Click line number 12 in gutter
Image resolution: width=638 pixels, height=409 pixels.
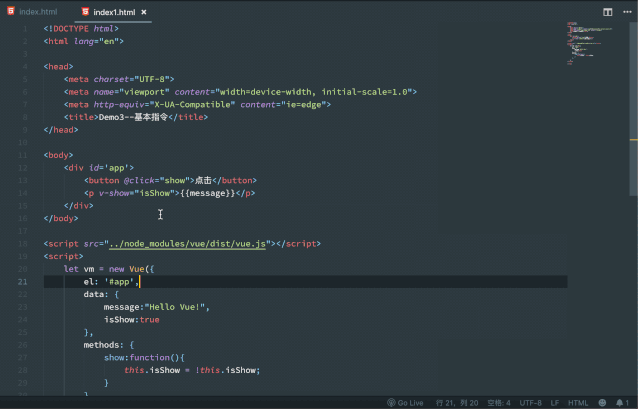tap(23, 168)
